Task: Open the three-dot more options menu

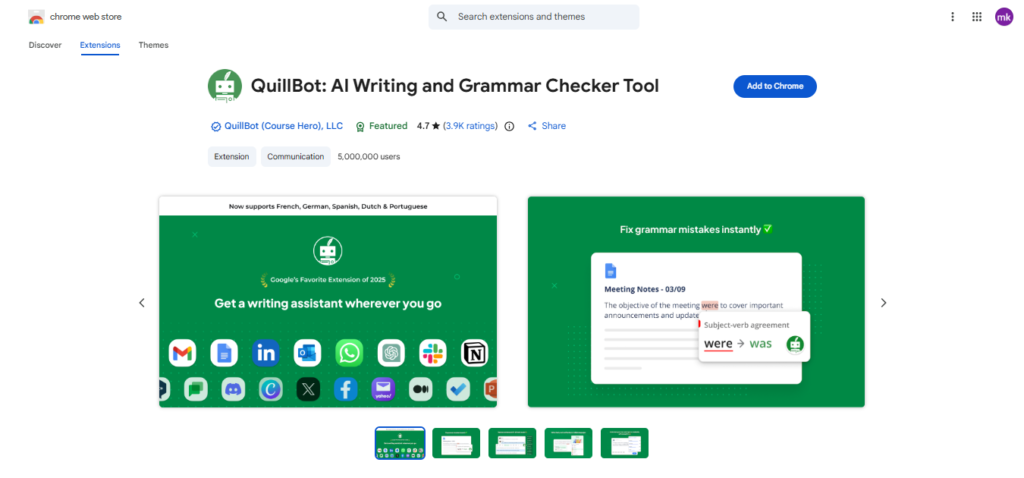Action: tap(952, 17)
